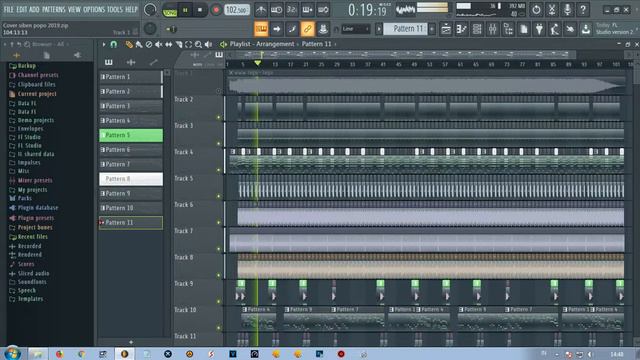The width and height of the screenshot is (640, 360).
Task: Click the playhead marker in the timeline ruler
Action: click(x=258, y=63)
